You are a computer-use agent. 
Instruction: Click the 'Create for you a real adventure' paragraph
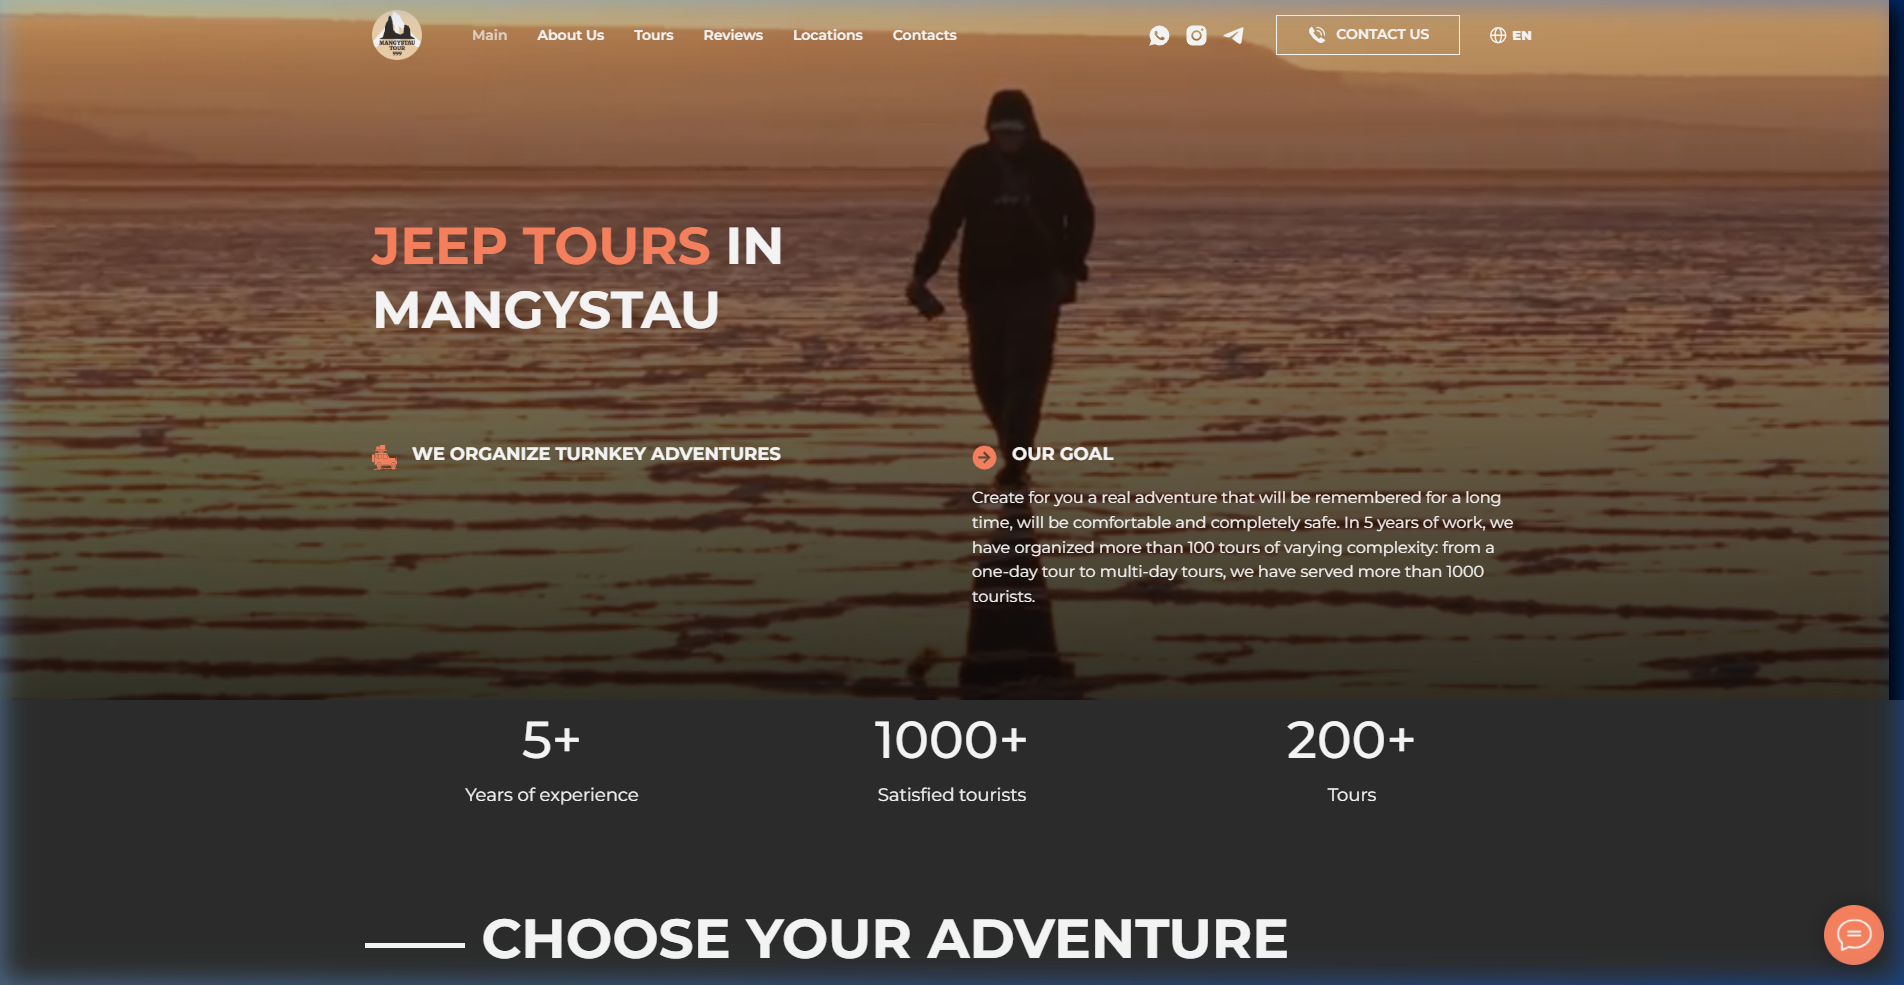click(x=1242, y=547)
